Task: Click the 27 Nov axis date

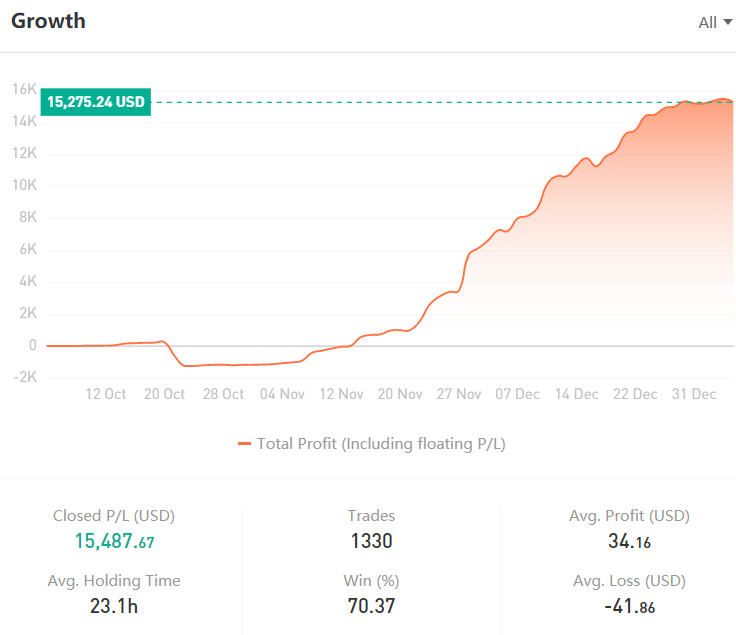Action: (x=459, y=394)
